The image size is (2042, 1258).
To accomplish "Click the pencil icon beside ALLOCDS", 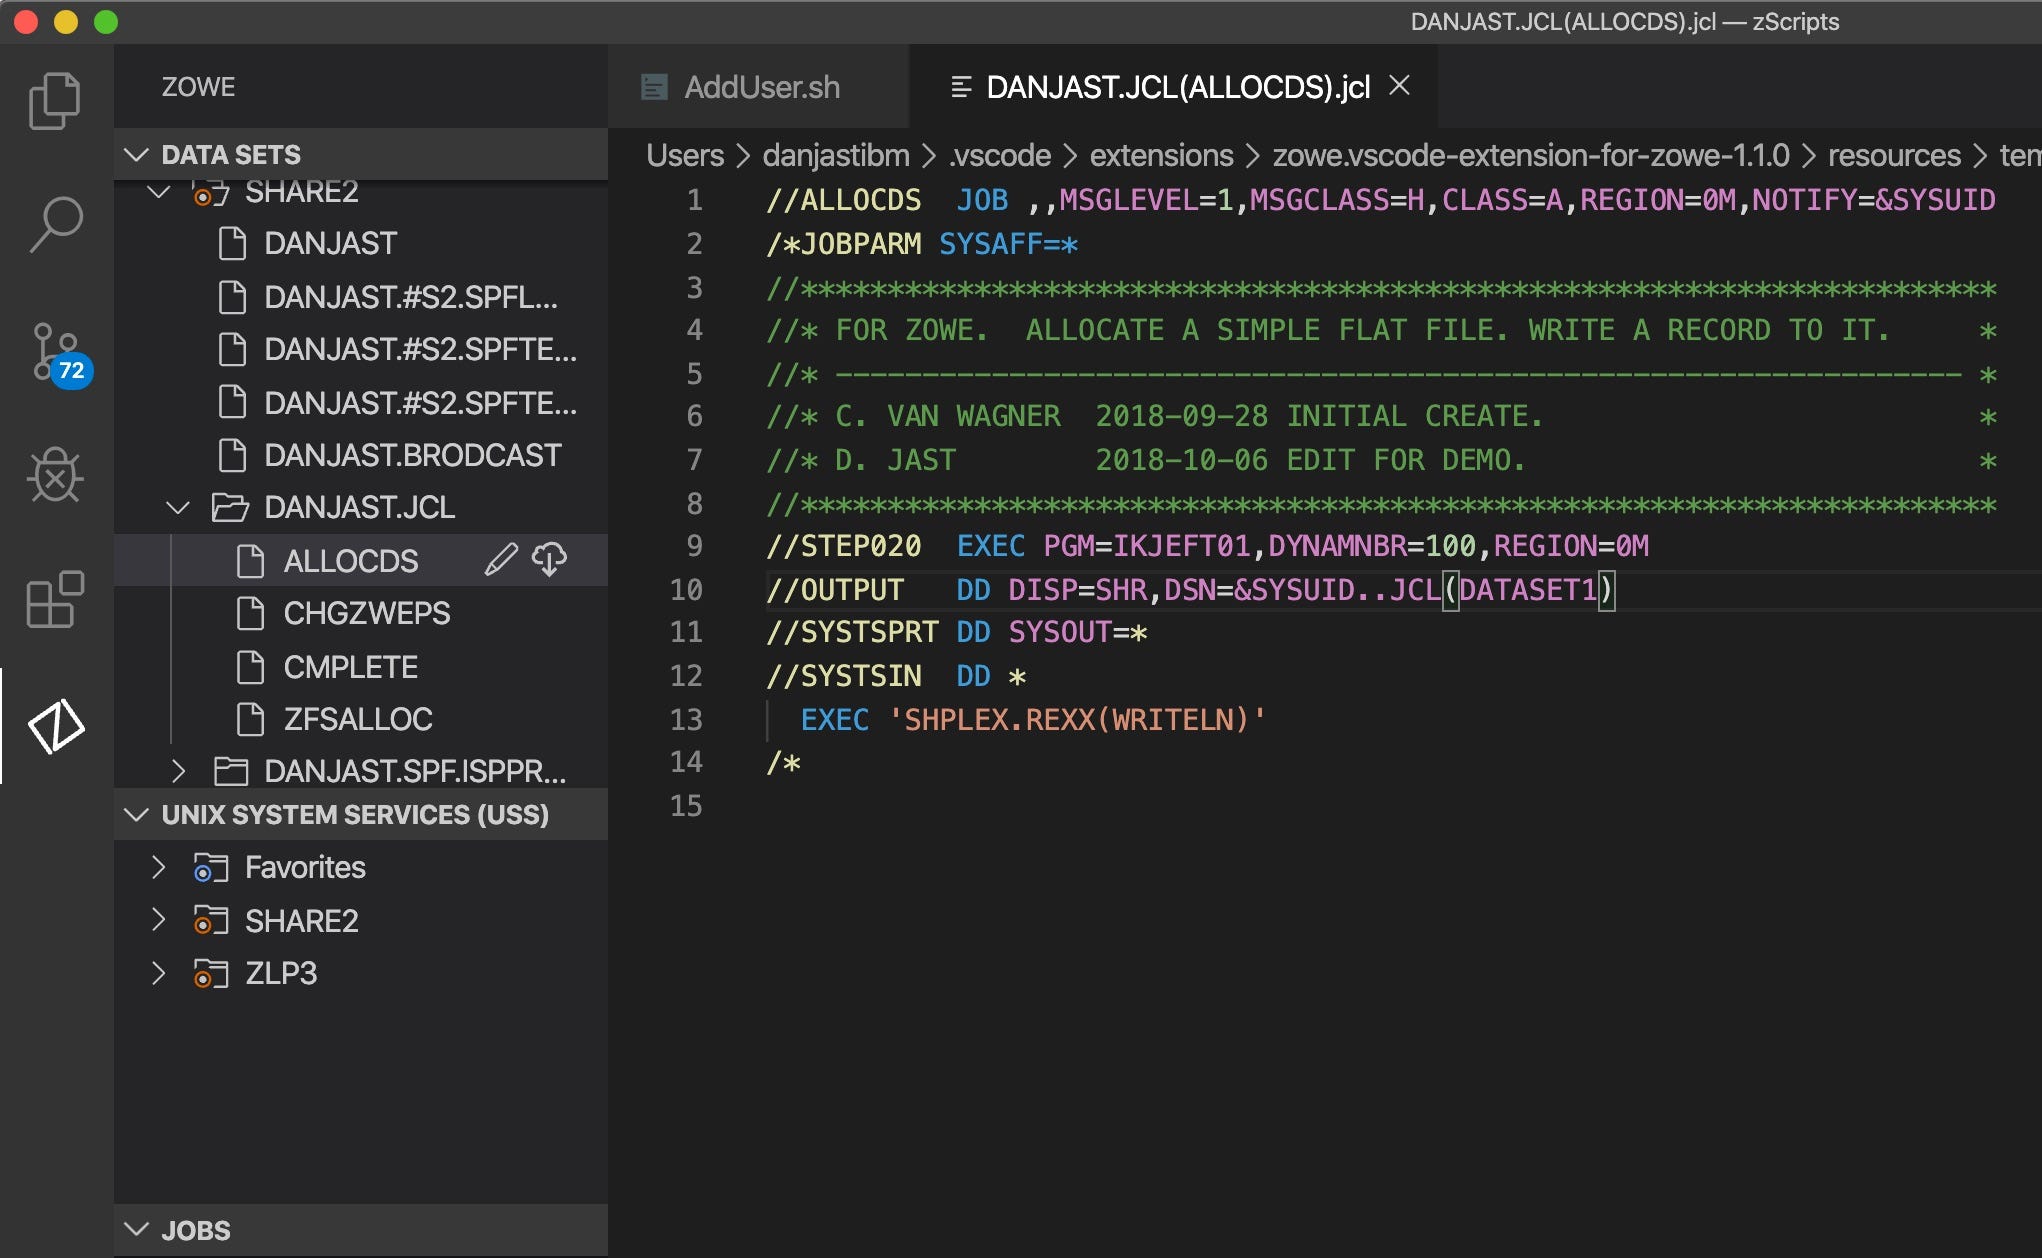I will (501, 560).
